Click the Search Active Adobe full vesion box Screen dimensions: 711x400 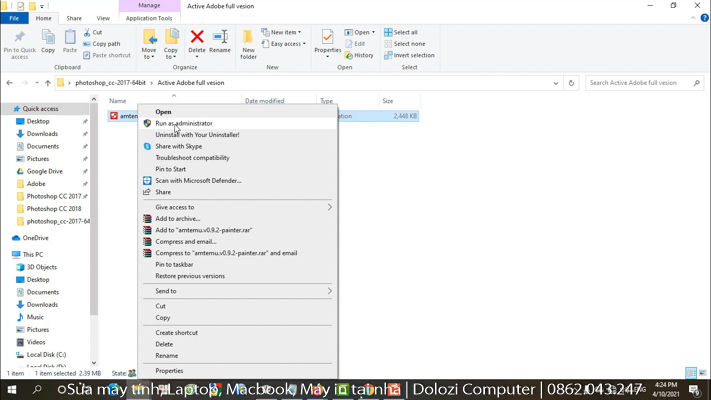pyautogui.click(x=640, y=83)
